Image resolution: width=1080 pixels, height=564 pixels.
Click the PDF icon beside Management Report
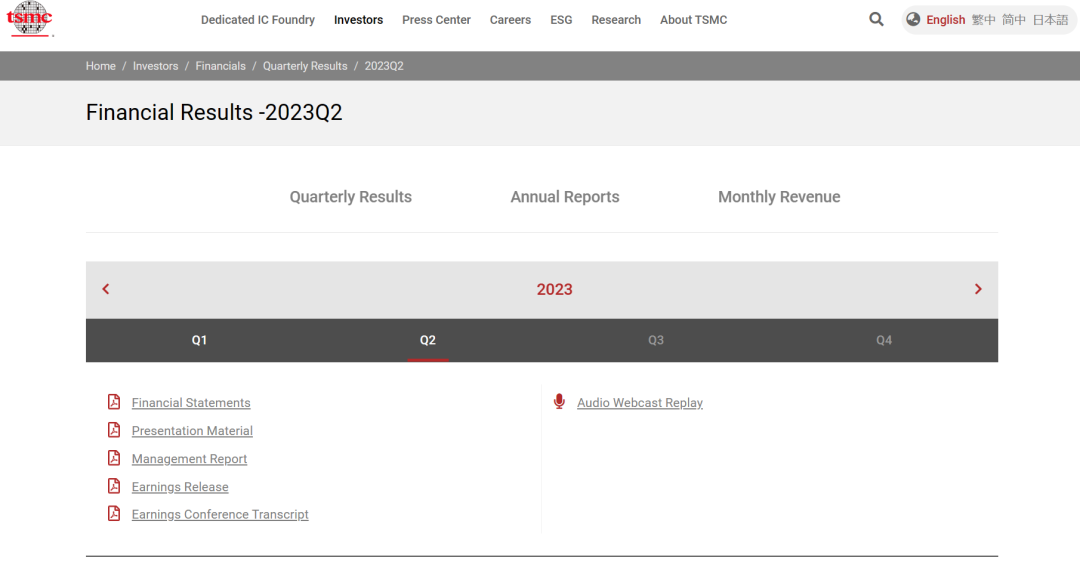114,458
